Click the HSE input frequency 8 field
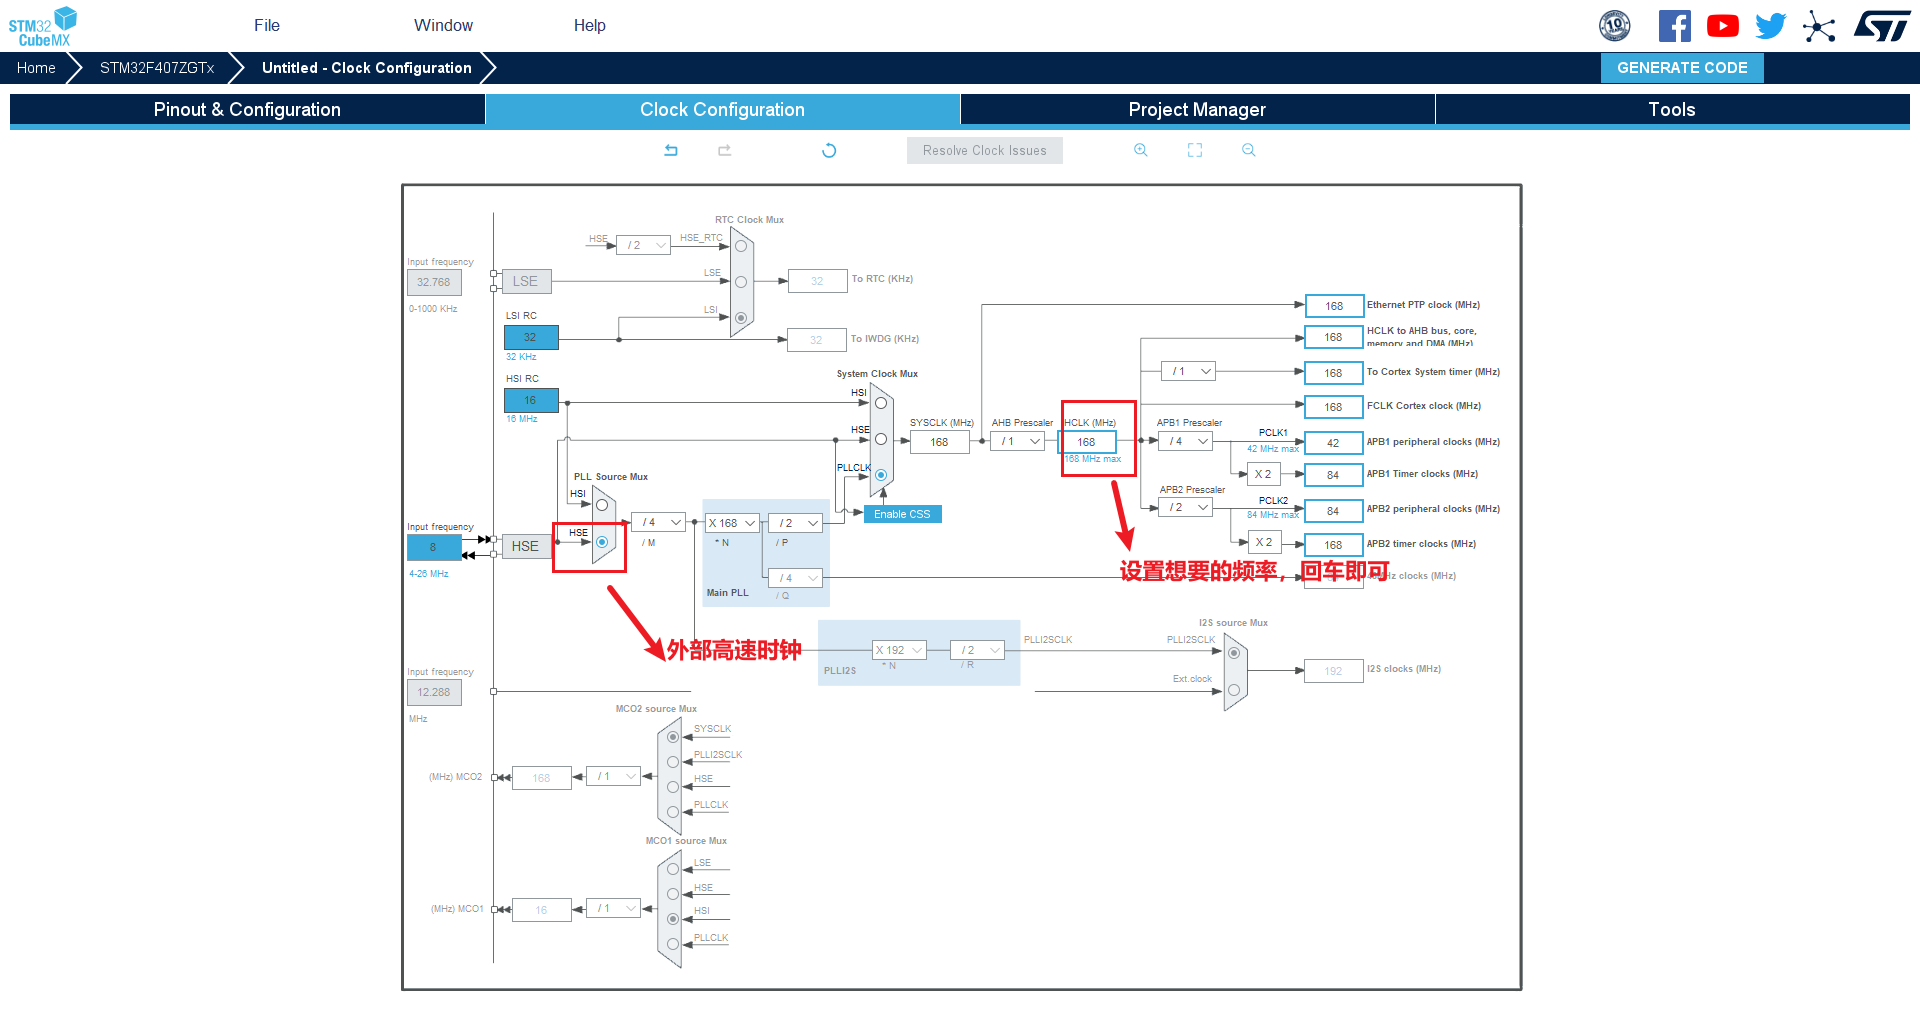Image resolution: width=1920 pixels, height=1017 pixels. [434, 547]
